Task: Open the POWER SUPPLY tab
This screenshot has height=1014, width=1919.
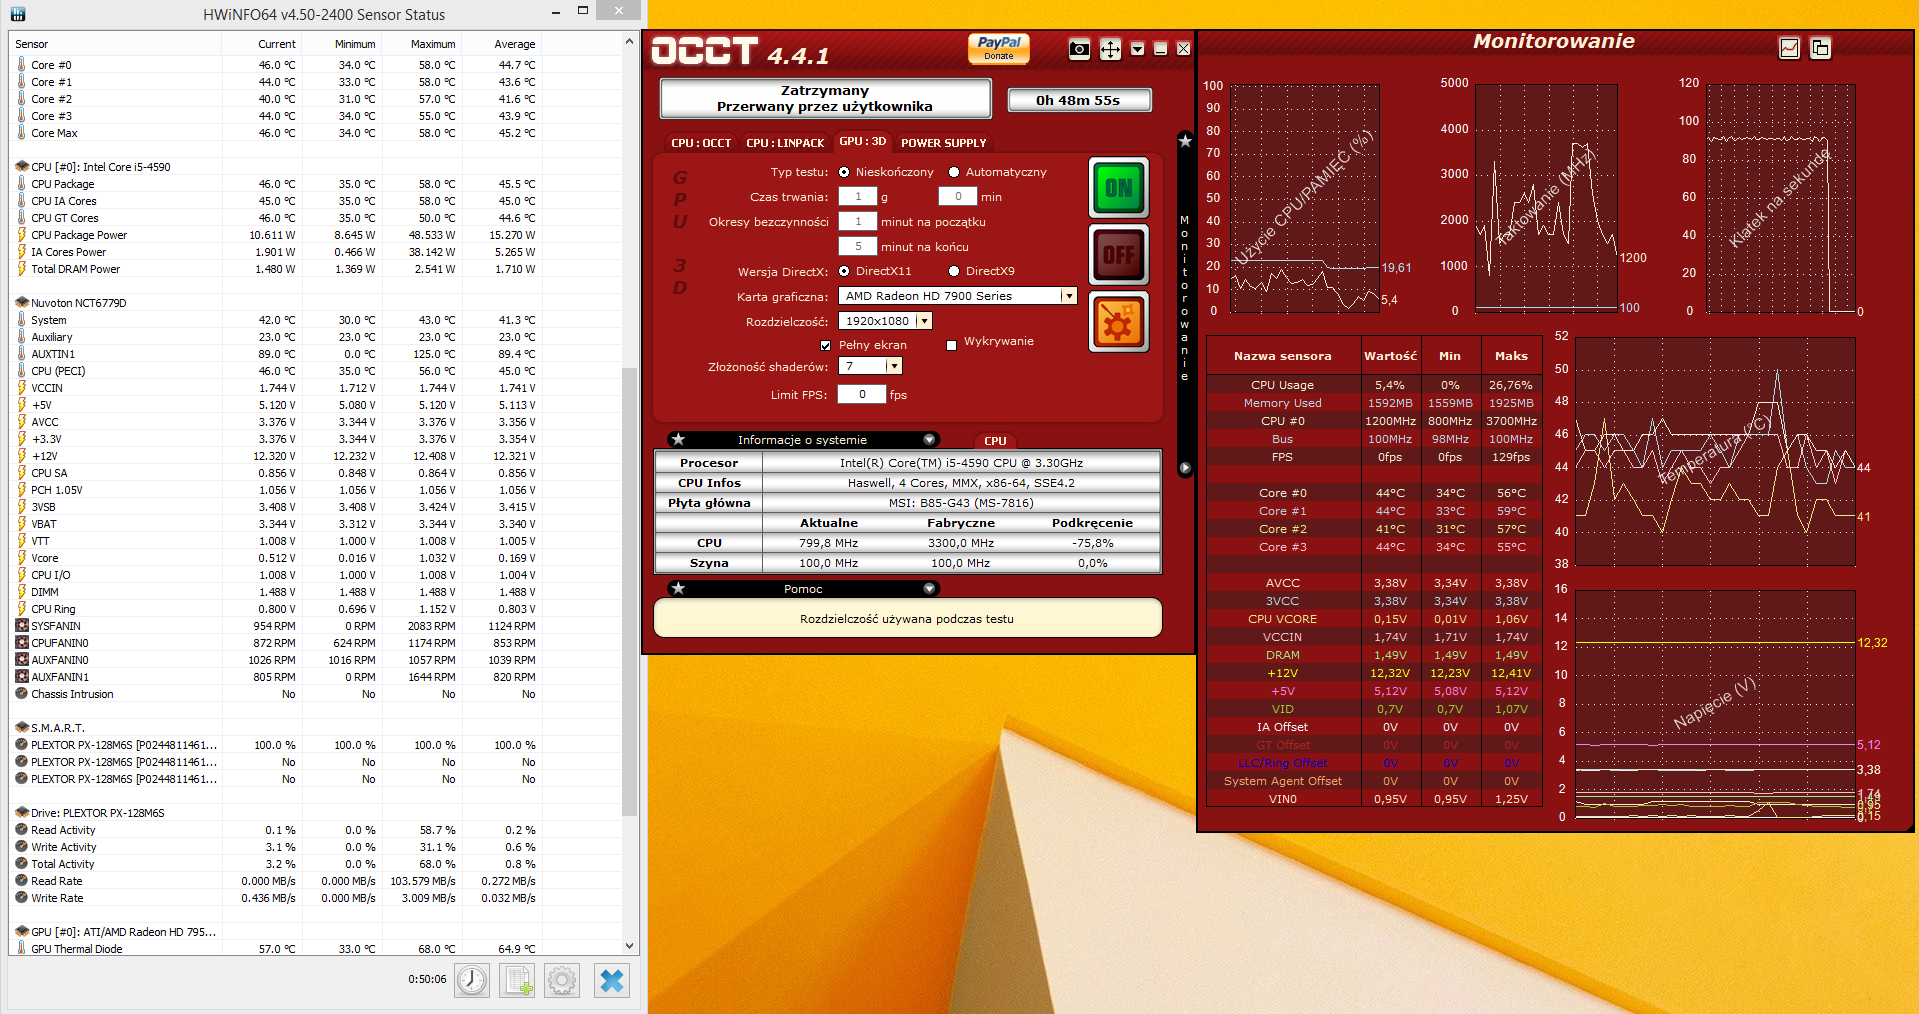Action: (943, 143)
